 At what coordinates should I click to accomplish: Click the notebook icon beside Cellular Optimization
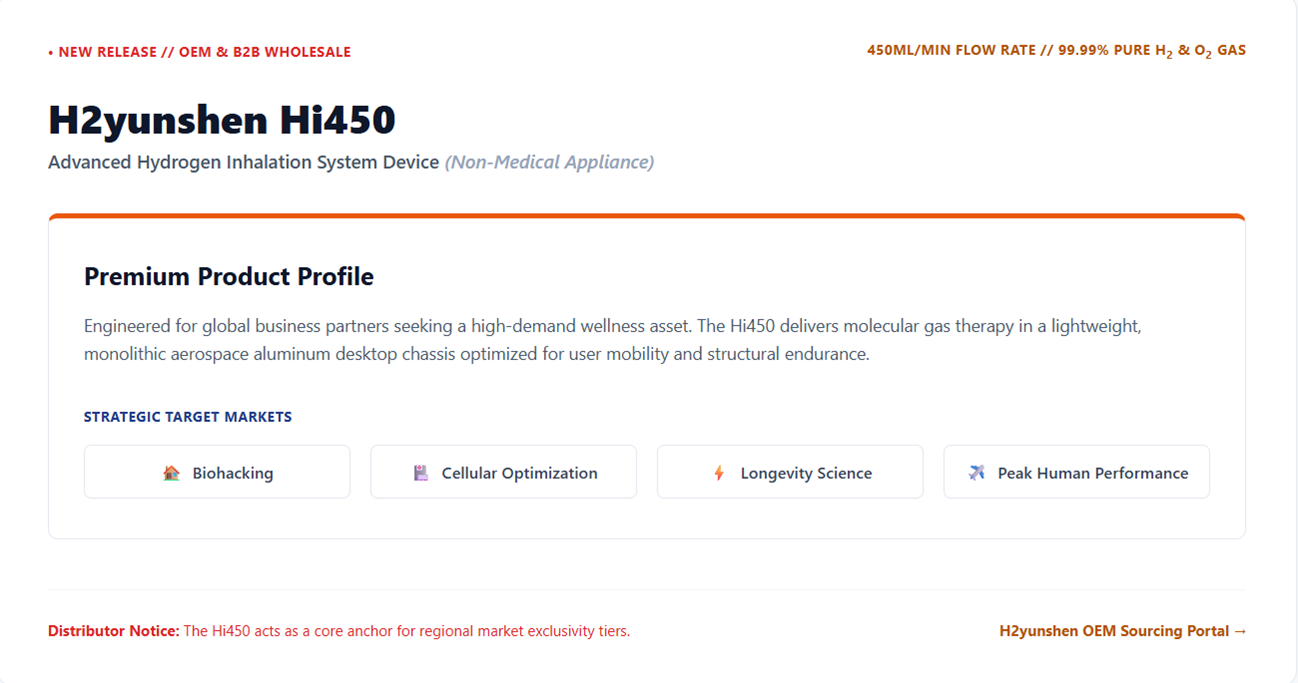(x=421, y=473)
